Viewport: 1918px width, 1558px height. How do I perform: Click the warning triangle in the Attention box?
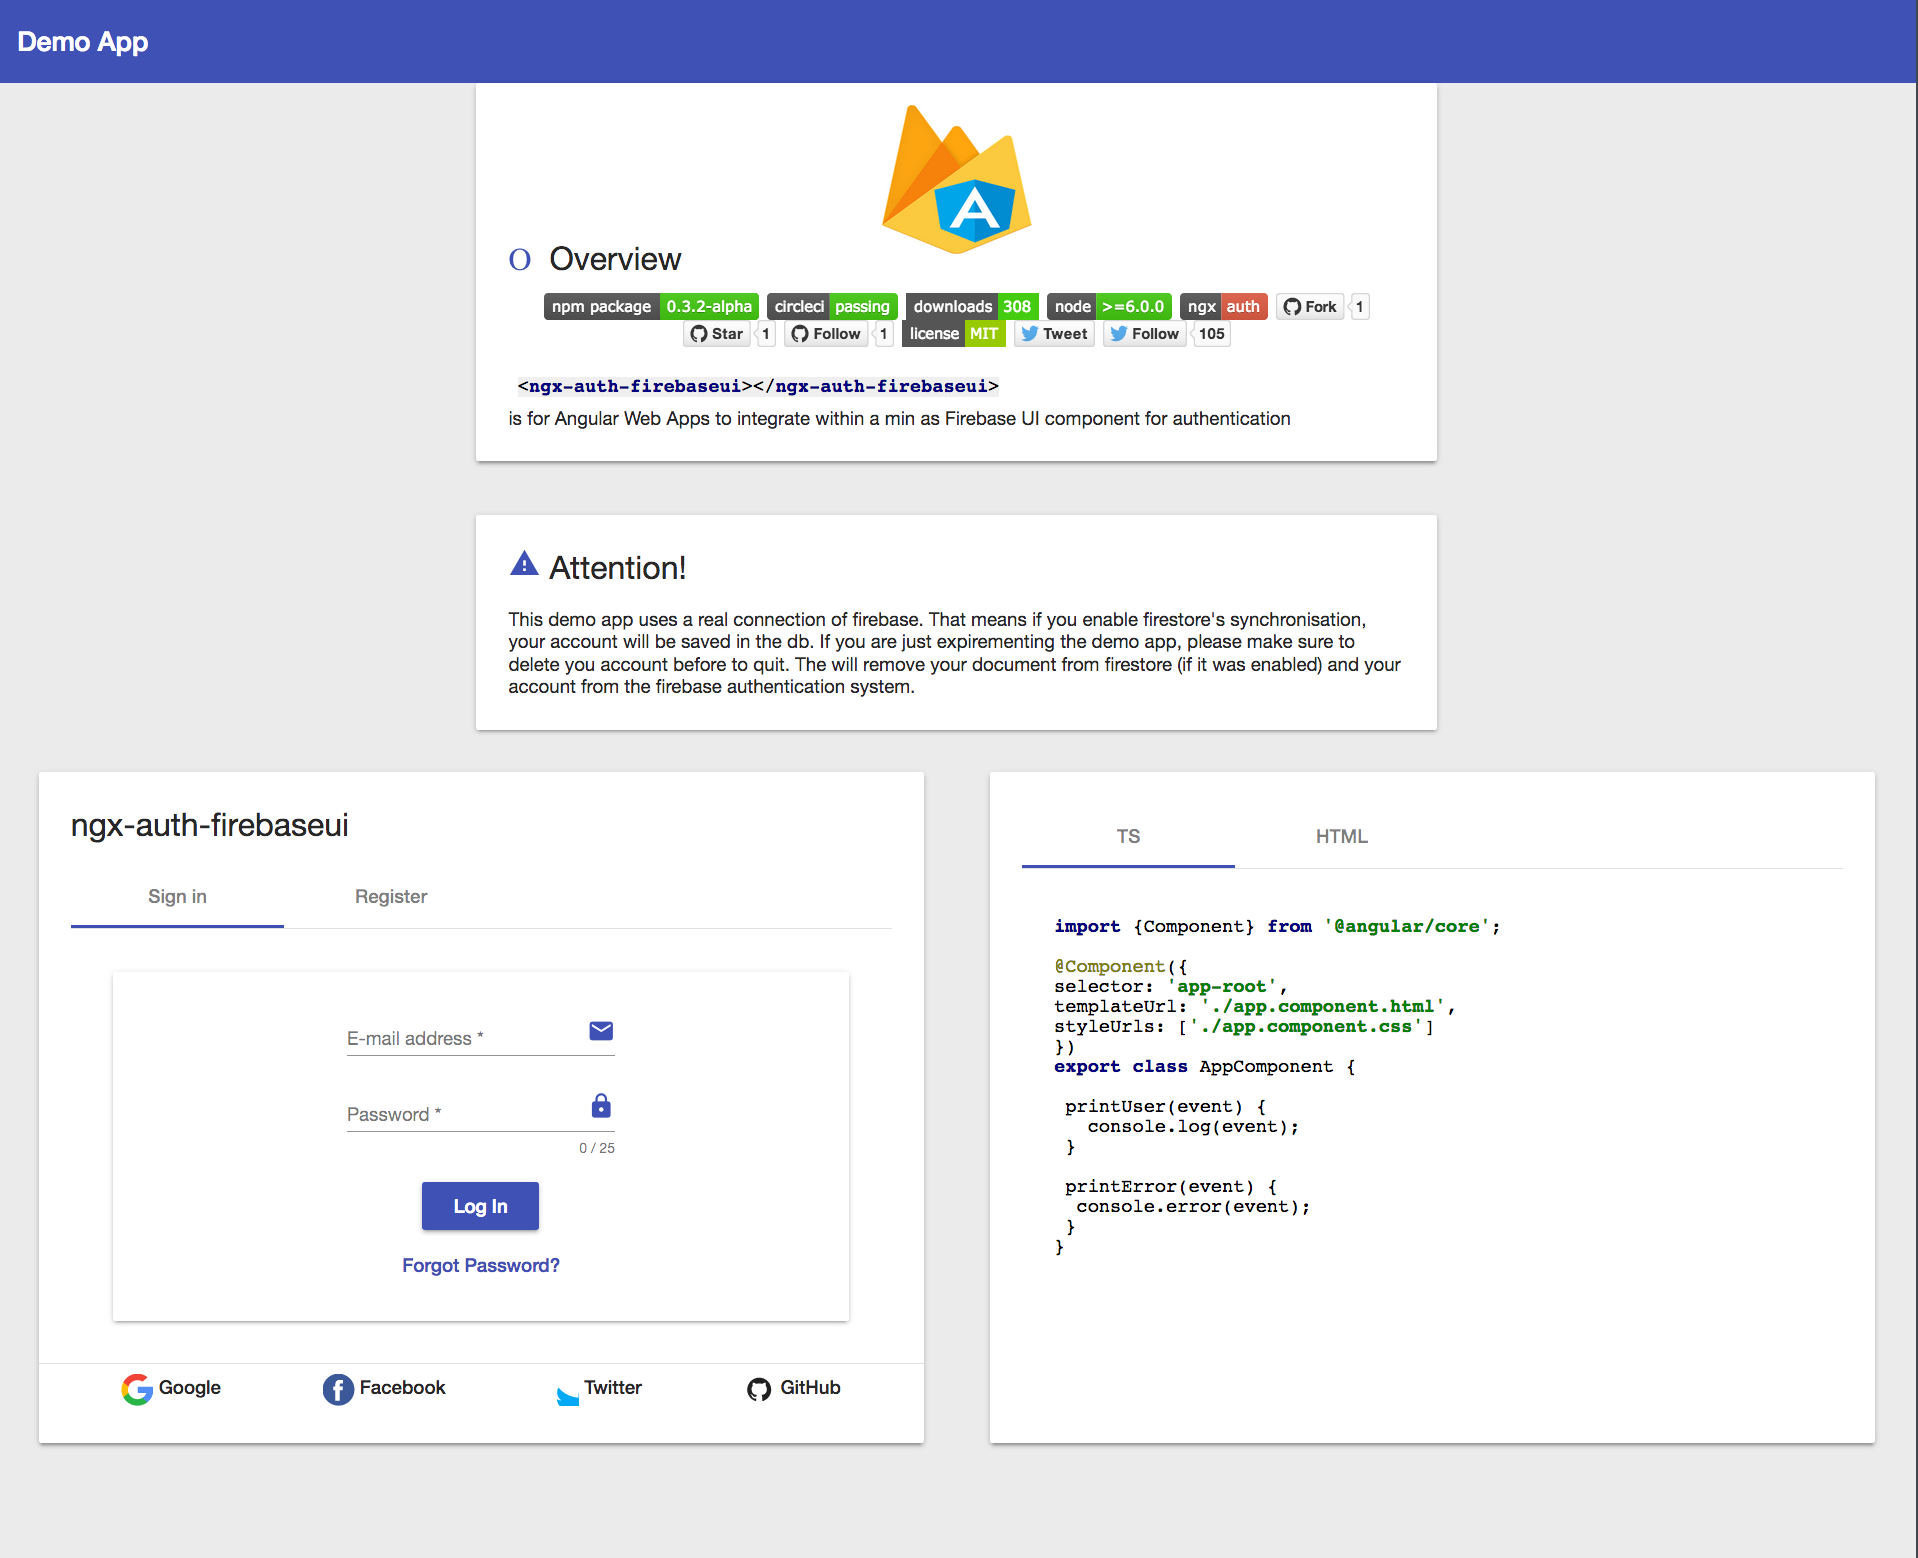point(524,563)
